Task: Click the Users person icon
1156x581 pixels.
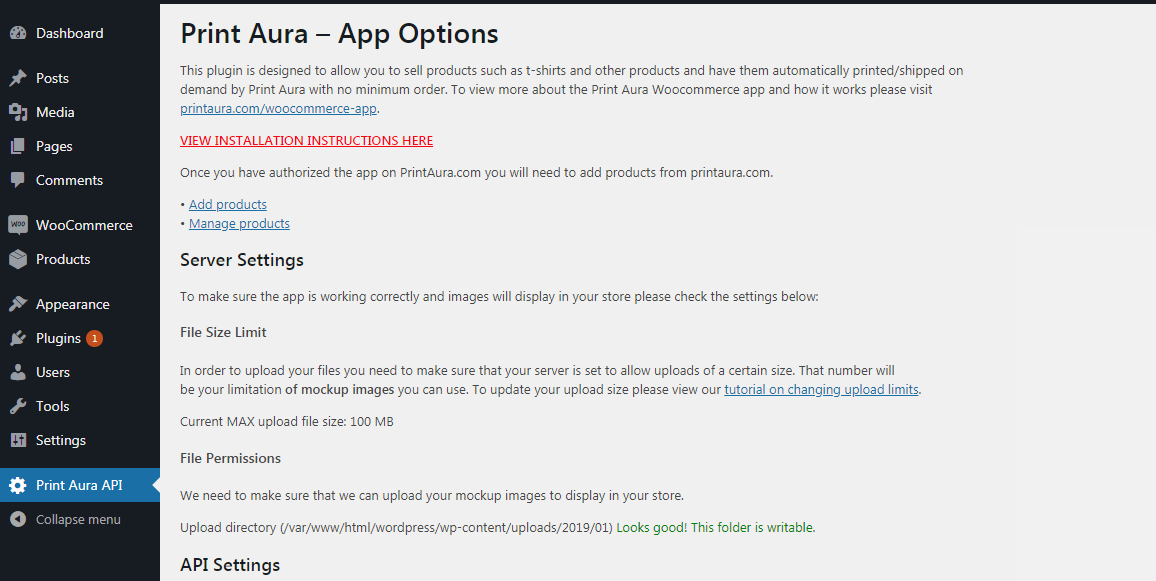Action: 18,372
